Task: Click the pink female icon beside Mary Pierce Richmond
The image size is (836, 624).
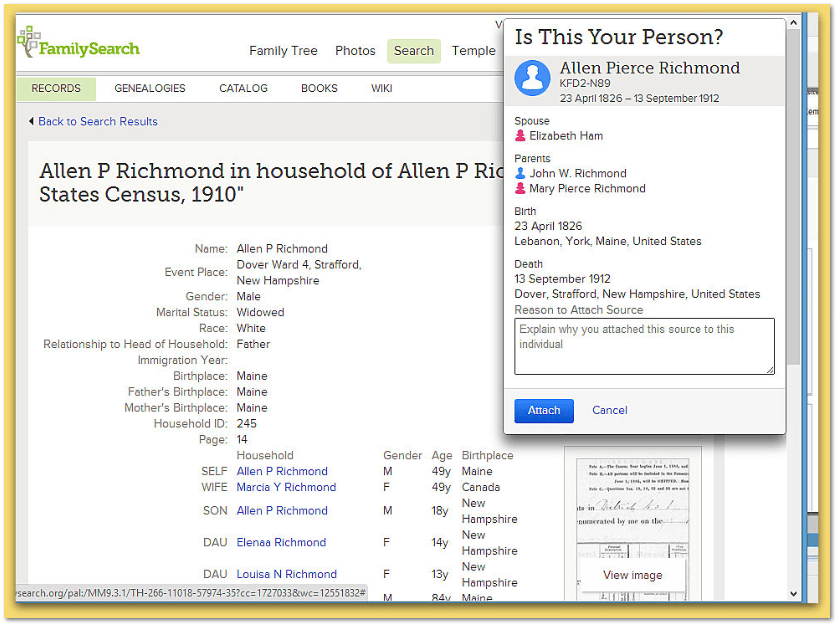Action: pos(520,188)
